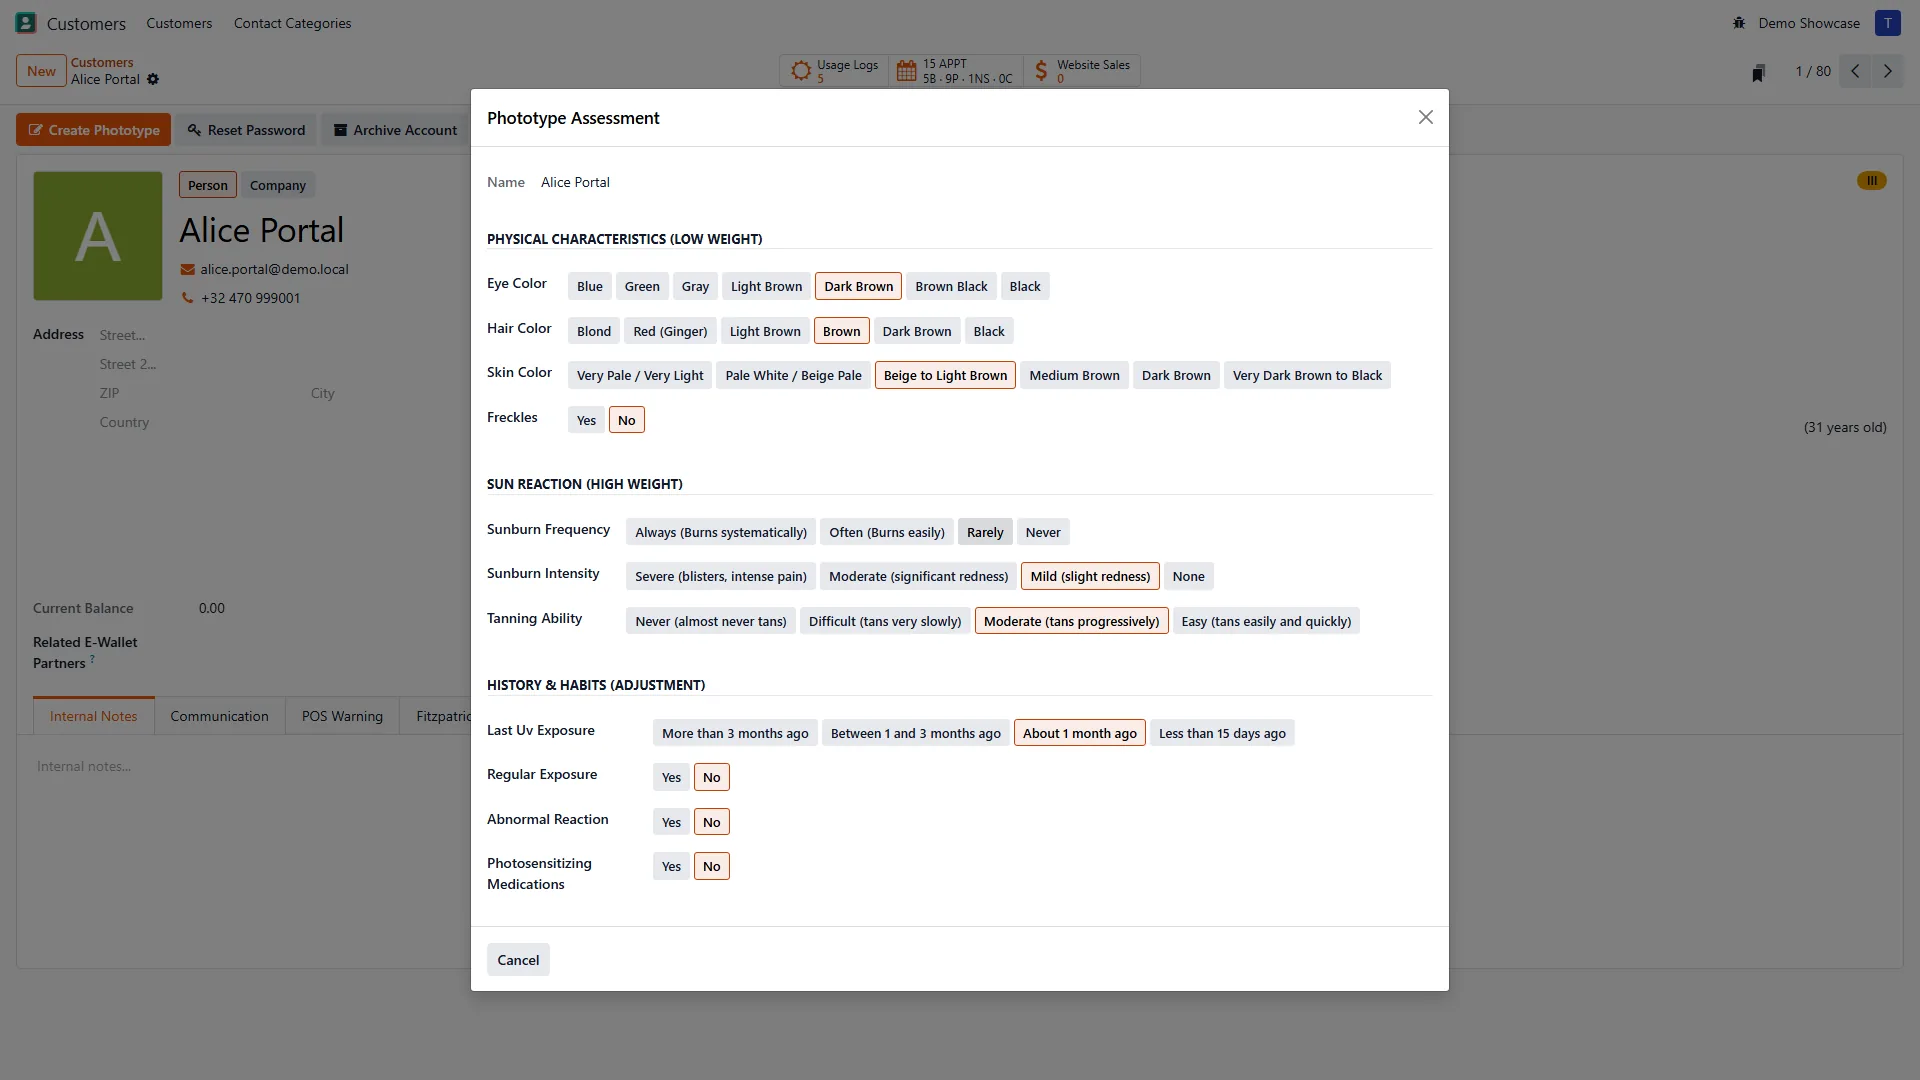Select More than 3 months ago
This screenshot has width=1920, height=1080.
click(735, 734)
